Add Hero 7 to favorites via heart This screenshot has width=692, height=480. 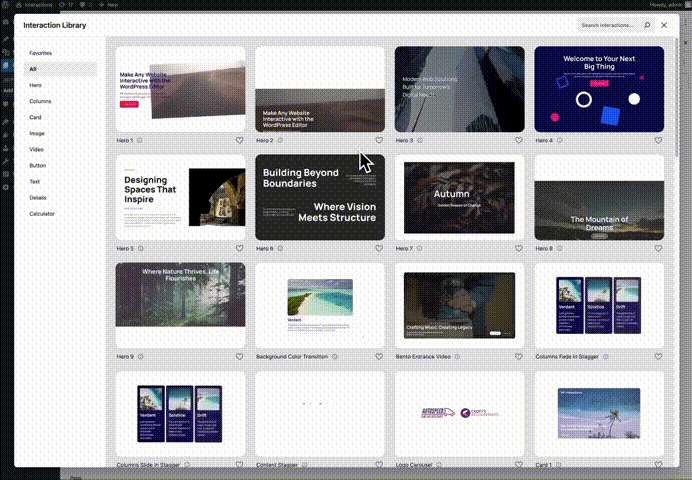click(x=518, y=248)
